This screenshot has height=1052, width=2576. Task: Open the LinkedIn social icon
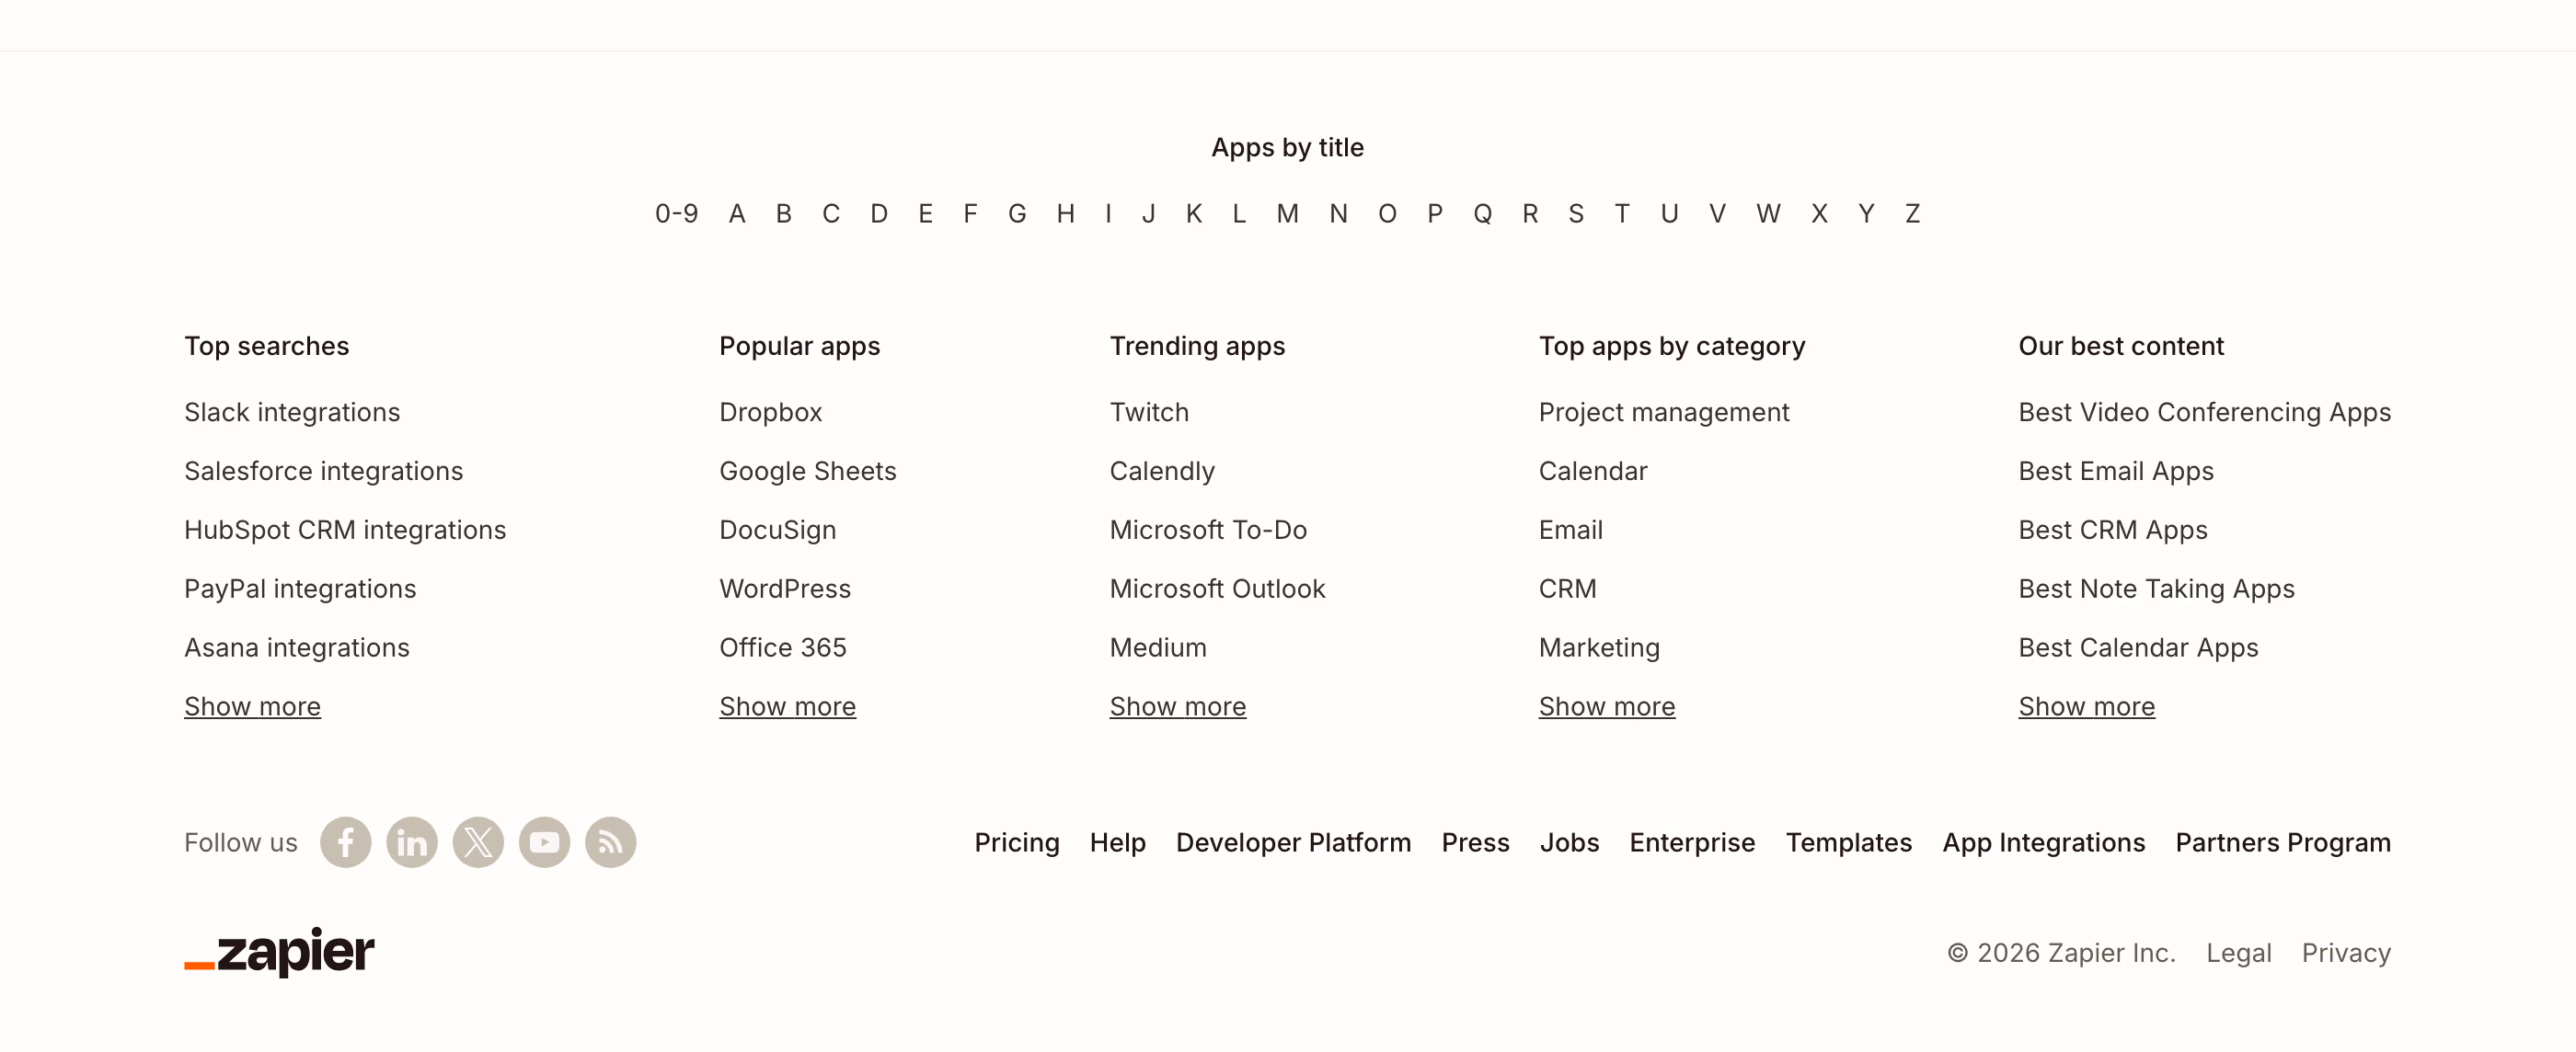pos(411,842)
